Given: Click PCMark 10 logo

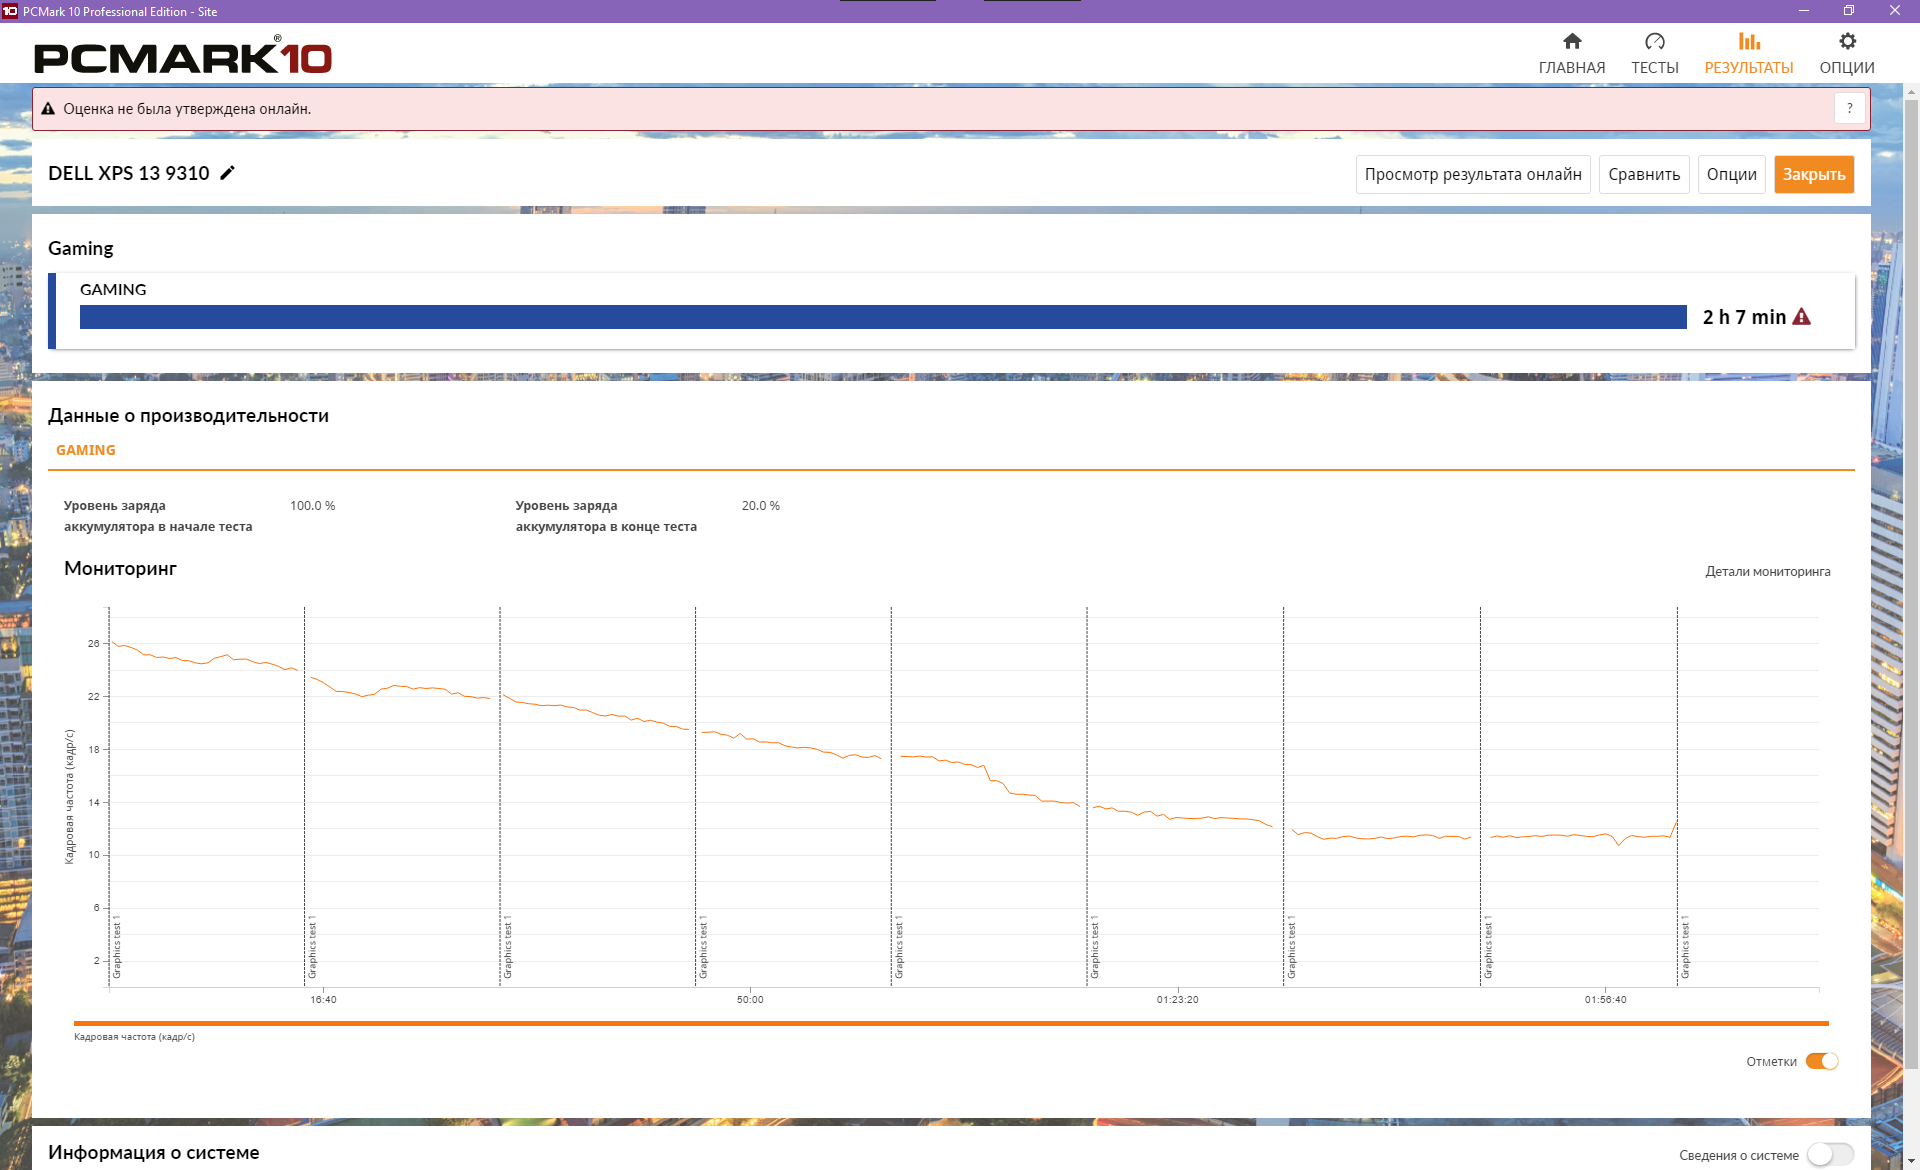Looking at the screenshot, I should pyautogui.click(x=183, y=57).
